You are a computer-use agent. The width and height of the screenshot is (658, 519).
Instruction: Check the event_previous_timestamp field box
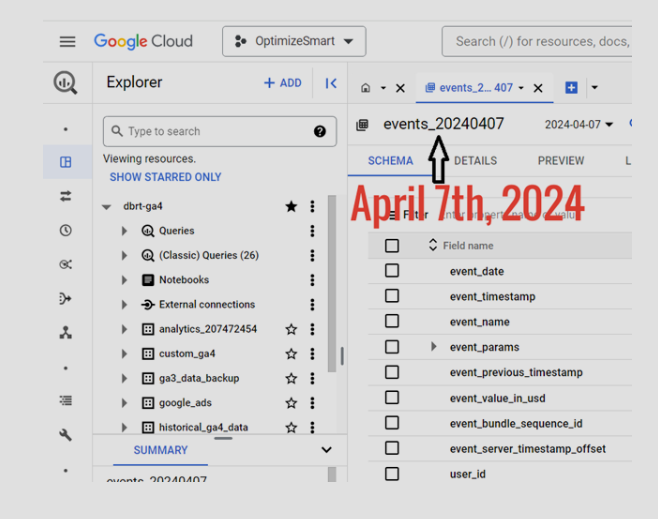392,372
